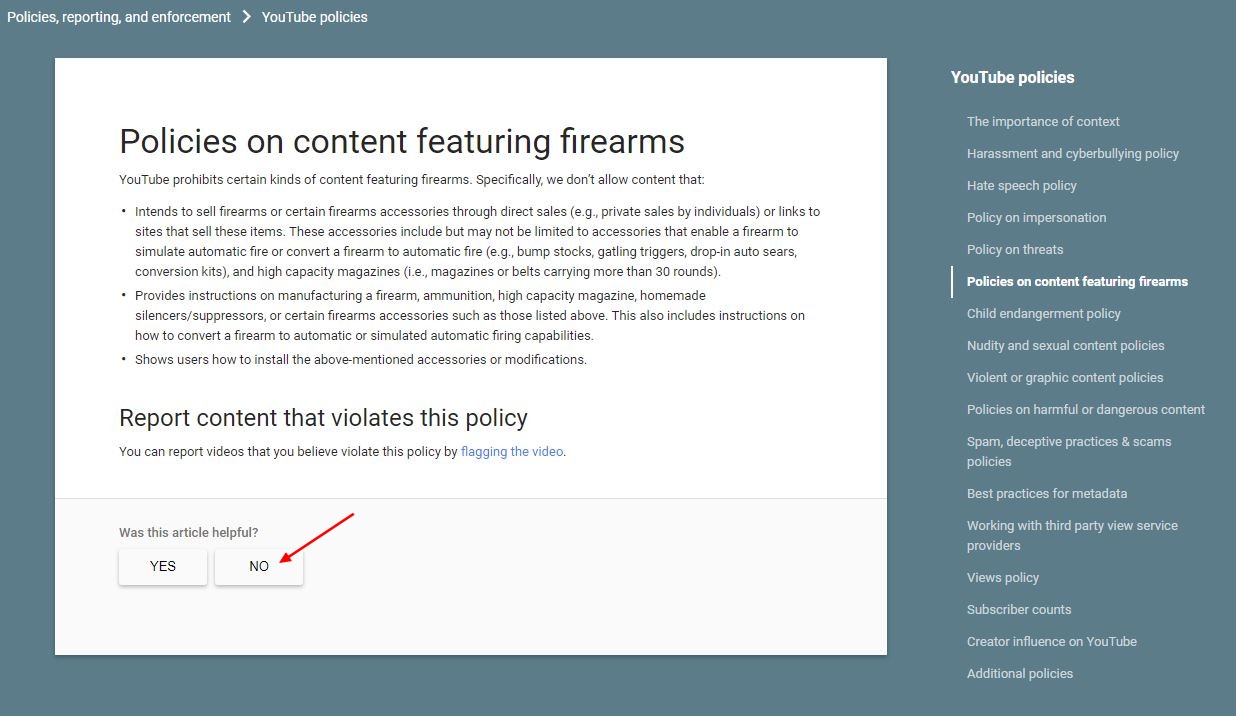Open Policy on impersonation
This screenshot has width=1236, height=716.
coord(1037,218)
